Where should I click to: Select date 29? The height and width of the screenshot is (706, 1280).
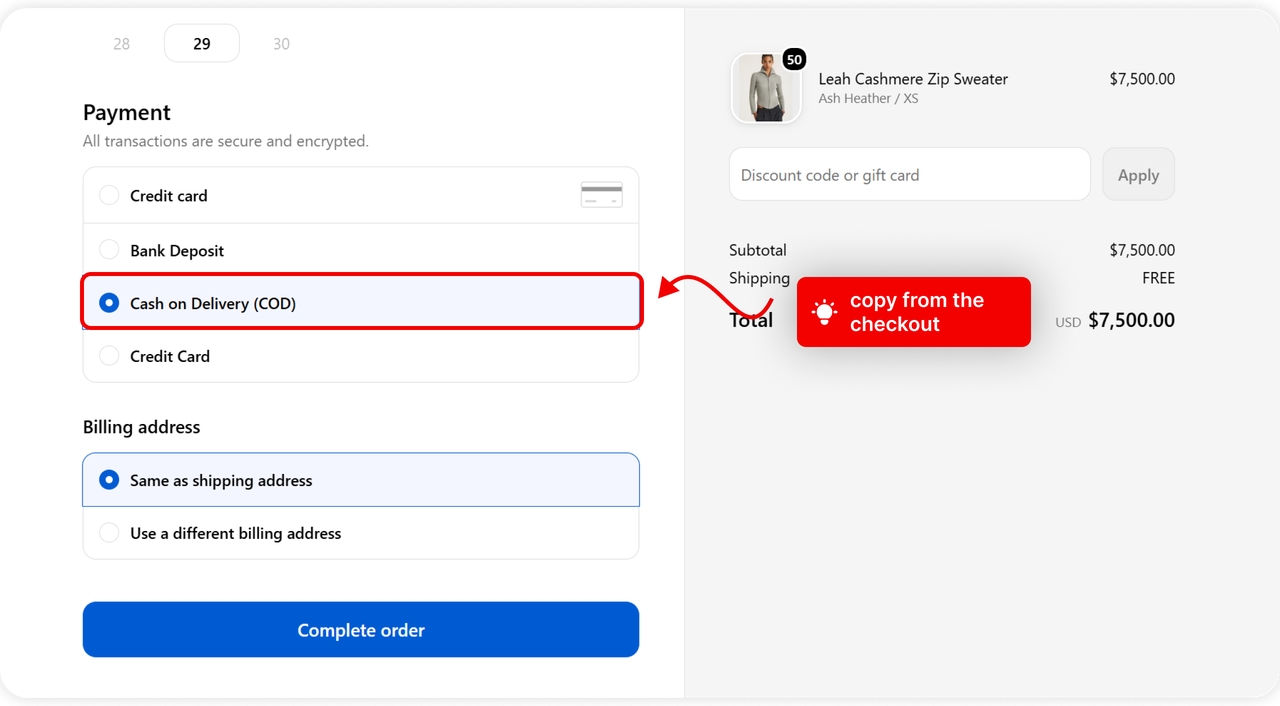click(x=202, y=43)
